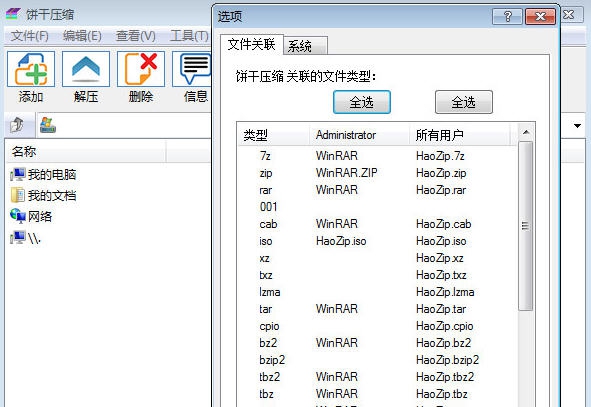Select the cab type row
The width and height of the screenshot is (591, 407).
(377, 224)
